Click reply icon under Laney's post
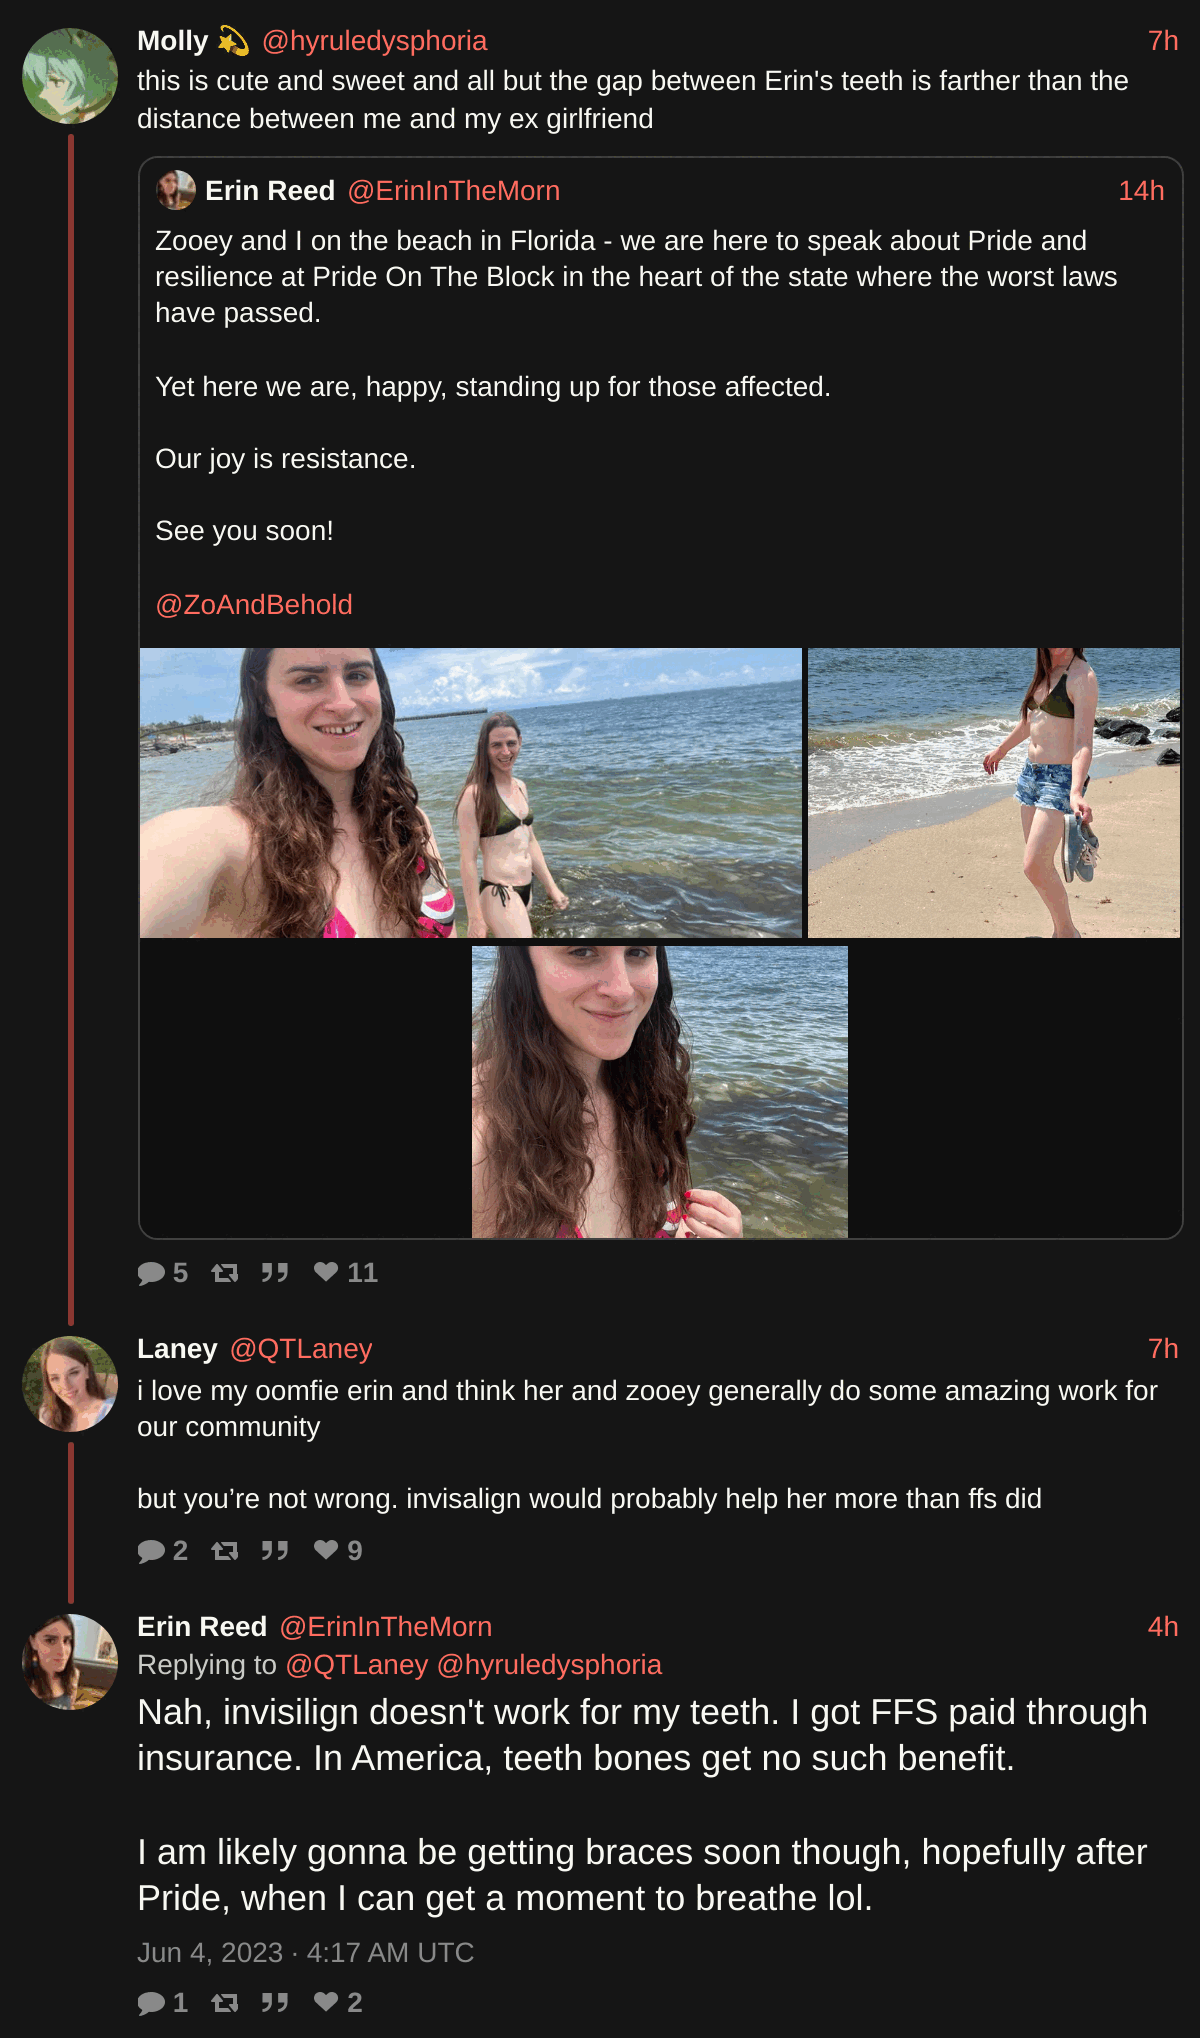 point(152,1550)
